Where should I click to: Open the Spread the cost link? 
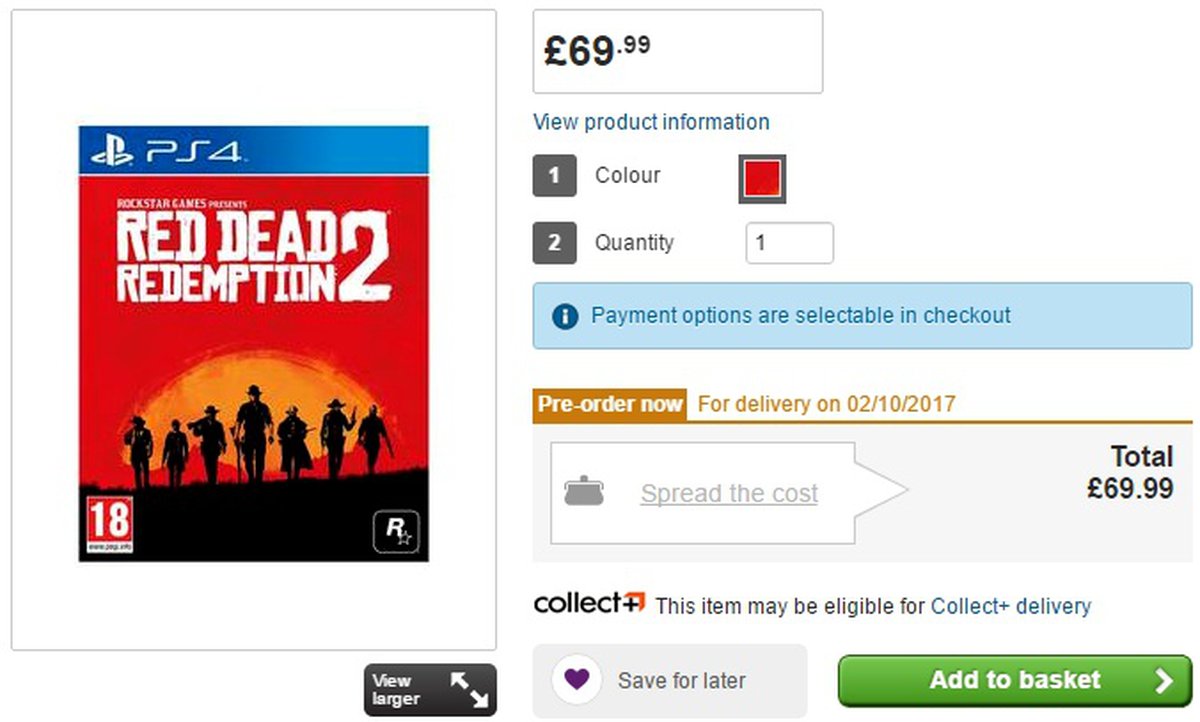point(729,493)
